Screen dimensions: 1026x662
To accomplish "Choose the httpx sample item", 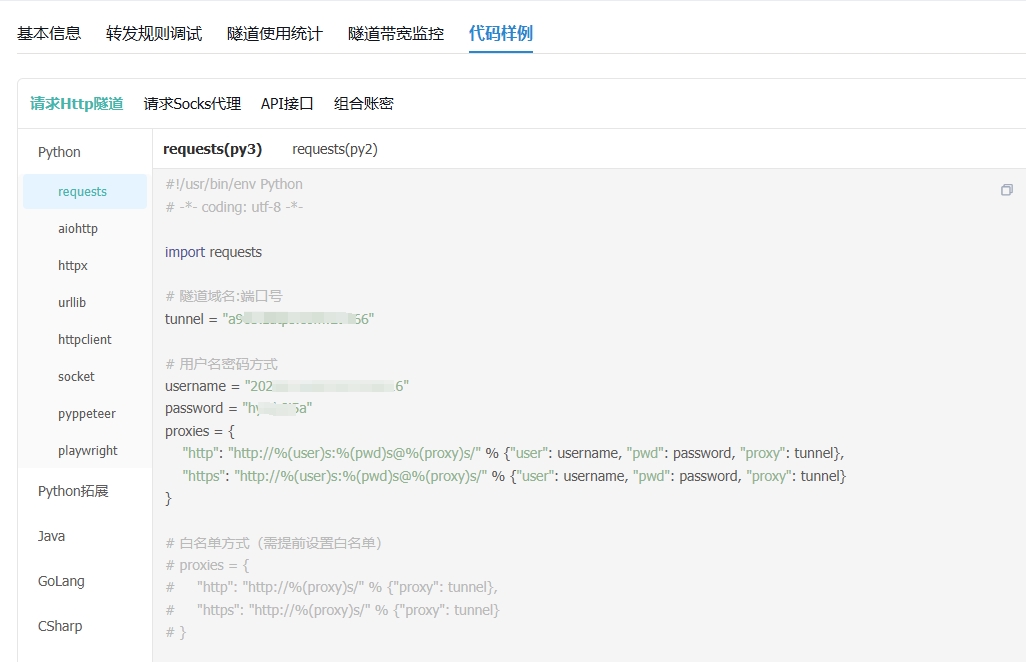I will point(73,266).
